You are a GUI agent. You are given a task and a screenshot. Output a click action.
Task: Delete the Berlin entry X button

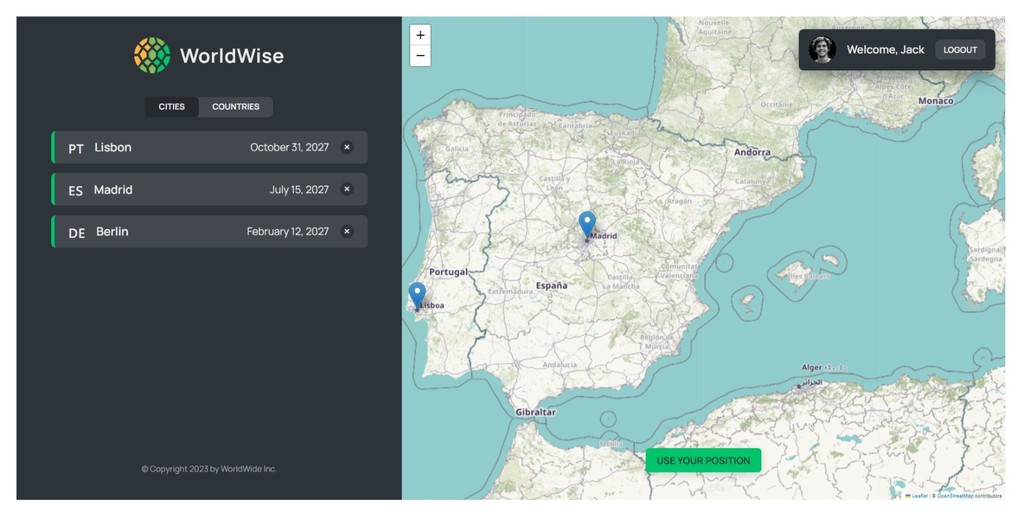(347, 231)
